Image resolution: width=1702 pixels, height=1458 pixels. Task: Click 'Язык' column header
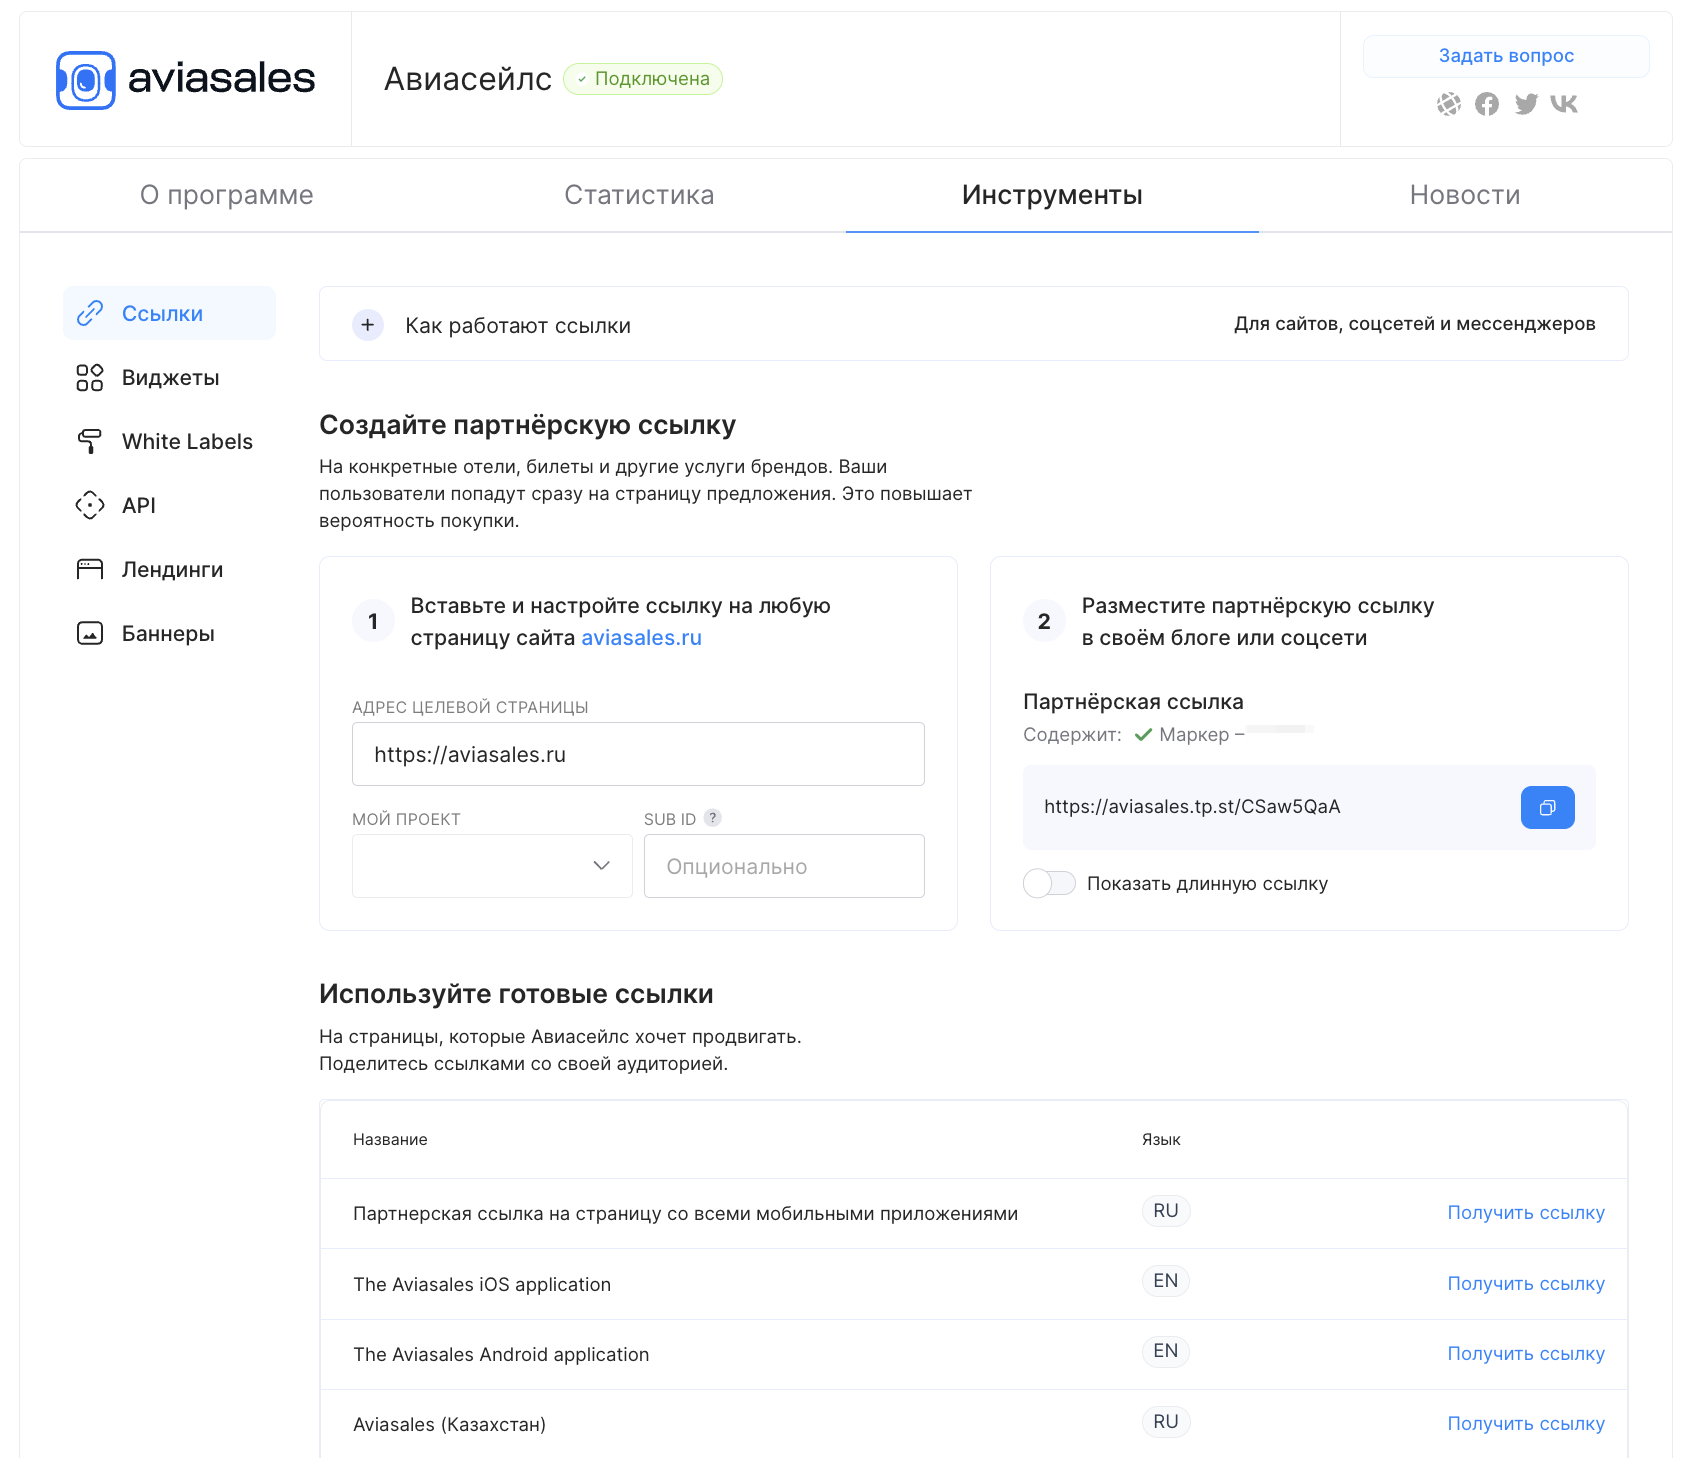pyautogui.click(x=1161, y=1140)
